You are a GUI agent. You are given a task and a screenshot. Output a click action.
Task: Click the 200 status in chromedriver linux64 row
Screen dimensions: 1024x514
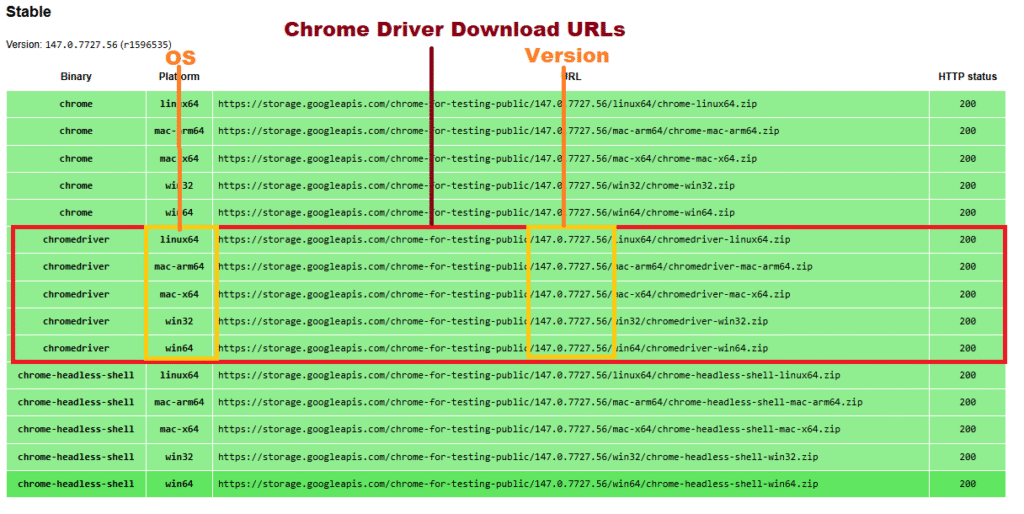[967, 240]
